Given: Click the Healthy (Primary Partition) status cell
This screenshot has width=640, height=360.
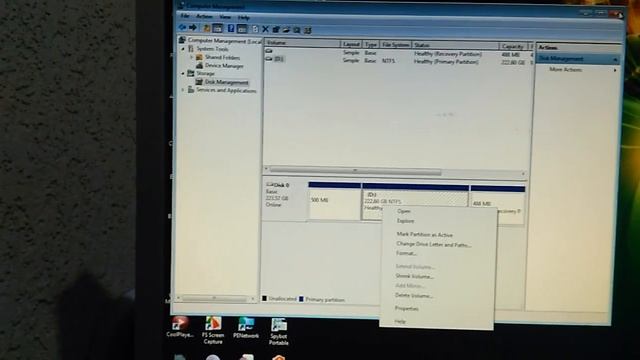Looking at the screenshot, I should [x=446, y=62].
